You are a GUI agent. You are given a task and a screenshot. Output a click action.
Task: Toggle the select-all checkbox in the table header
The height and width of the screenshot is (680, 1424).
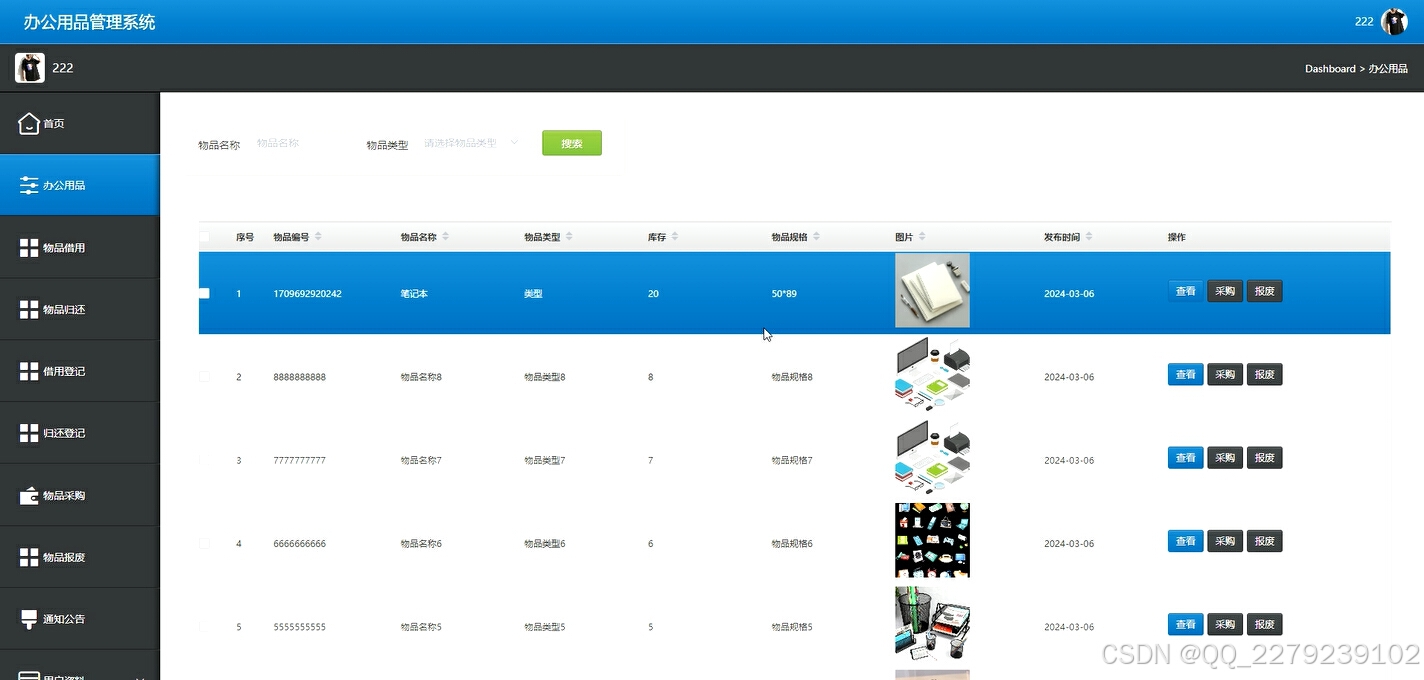(x=204, y=237)
